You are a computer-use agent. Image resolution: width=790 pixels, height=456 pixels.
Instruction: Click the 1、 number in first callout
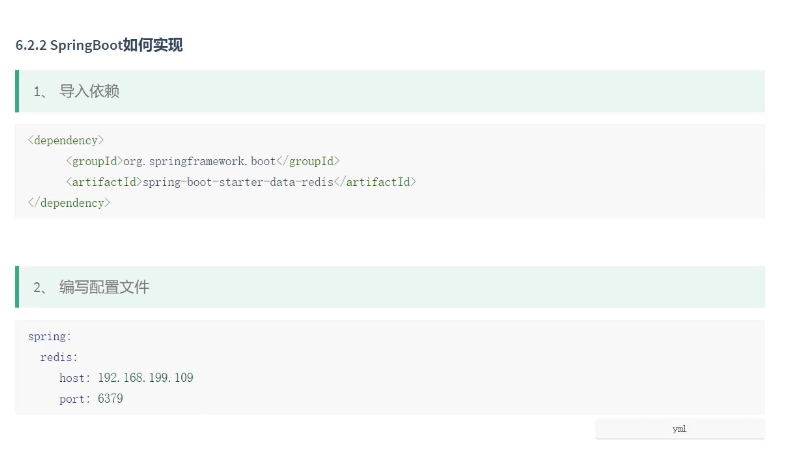40,92
